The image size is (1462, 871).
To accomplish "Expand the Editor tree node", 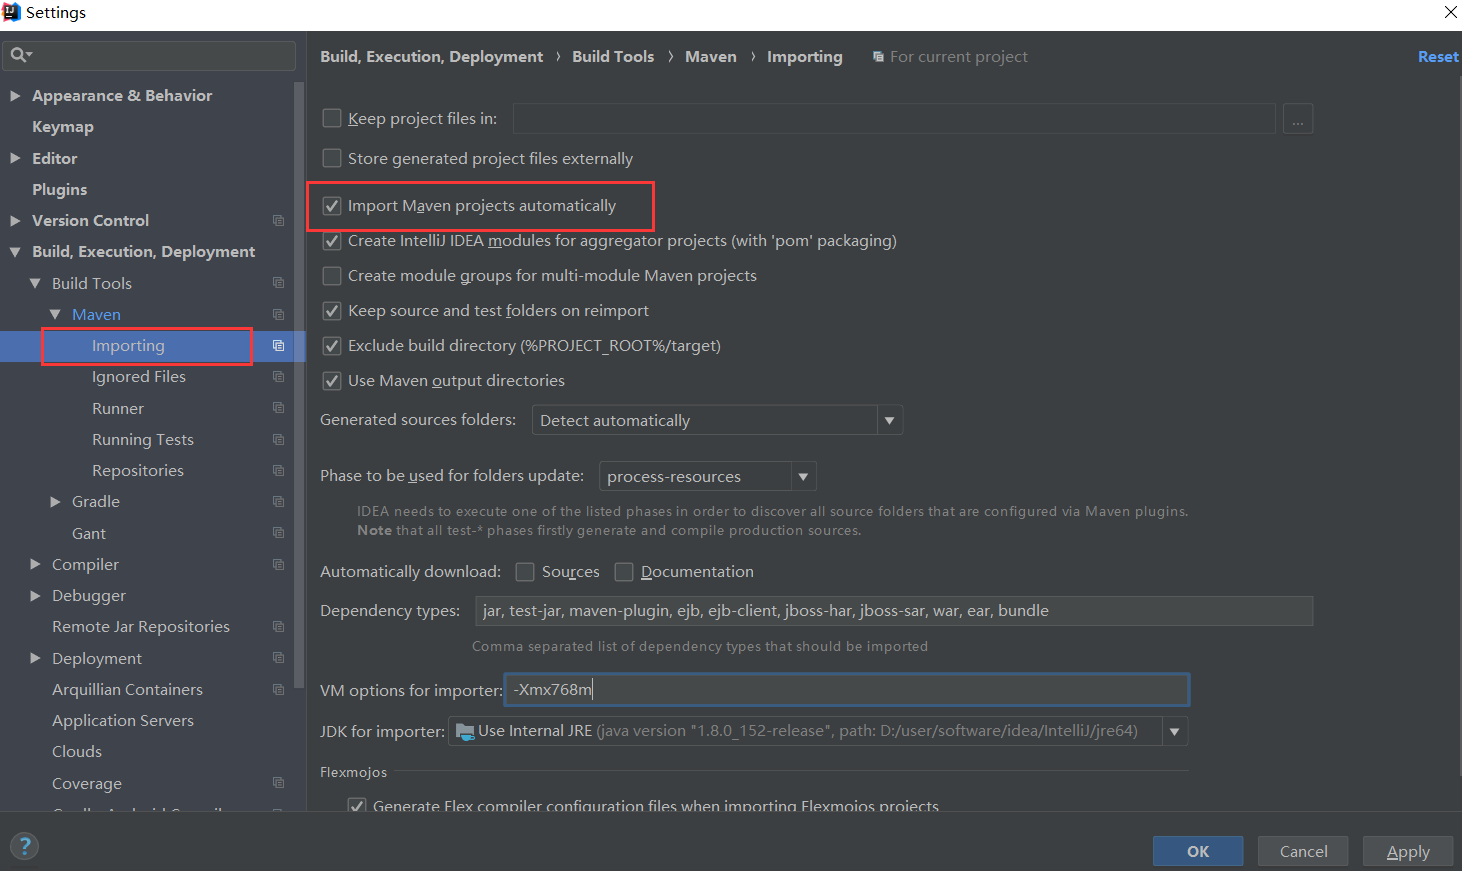I will click(x=15, y=158).
